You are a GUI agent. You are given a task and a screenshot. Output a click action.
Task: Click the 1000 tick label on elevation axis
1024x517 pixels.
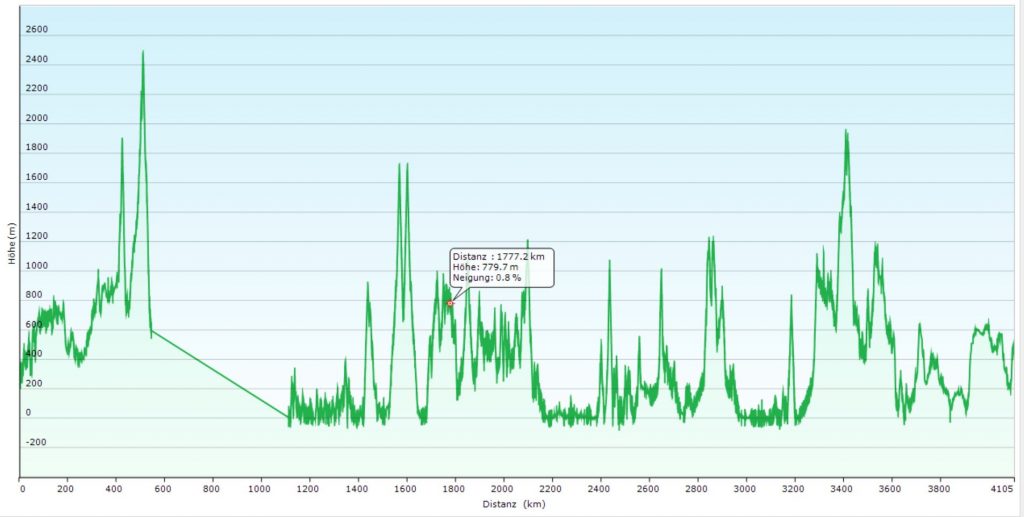pos(36,266)
